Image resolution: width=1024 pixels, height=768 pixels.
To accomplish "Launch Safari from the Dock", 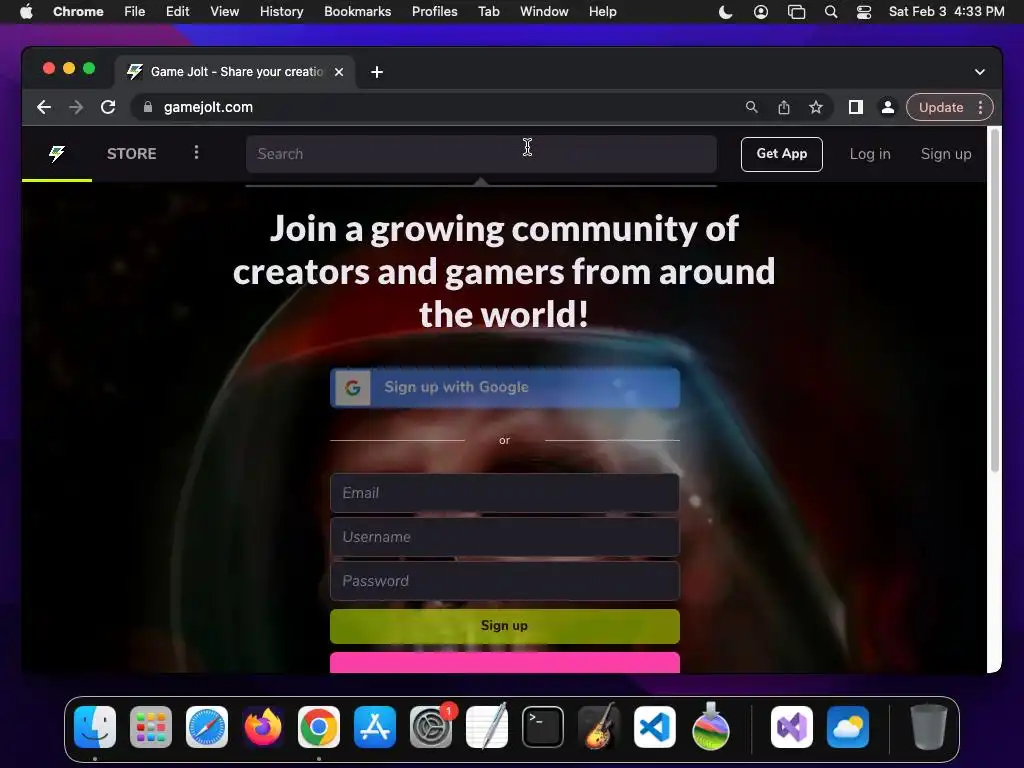I will tap(207, 727).
